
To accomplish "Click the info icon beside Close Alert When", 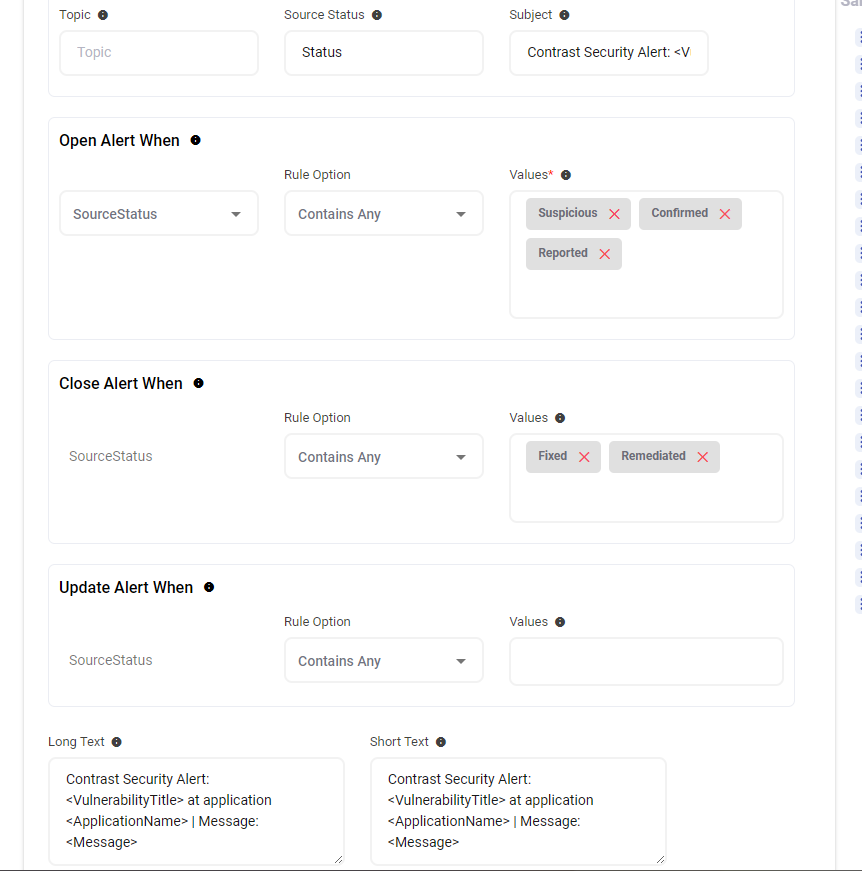I will click(198, 383).
